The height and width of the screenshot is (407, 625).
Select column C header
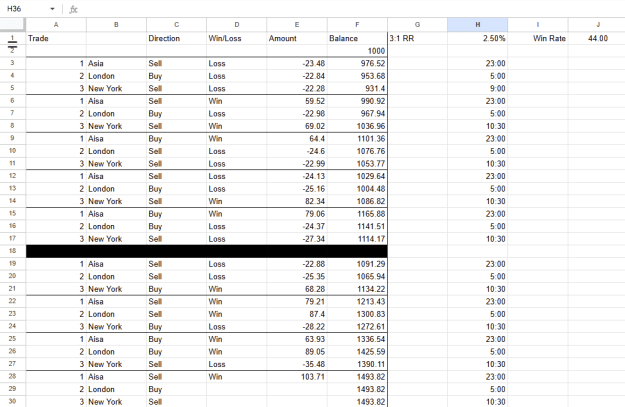click(177, 25)
